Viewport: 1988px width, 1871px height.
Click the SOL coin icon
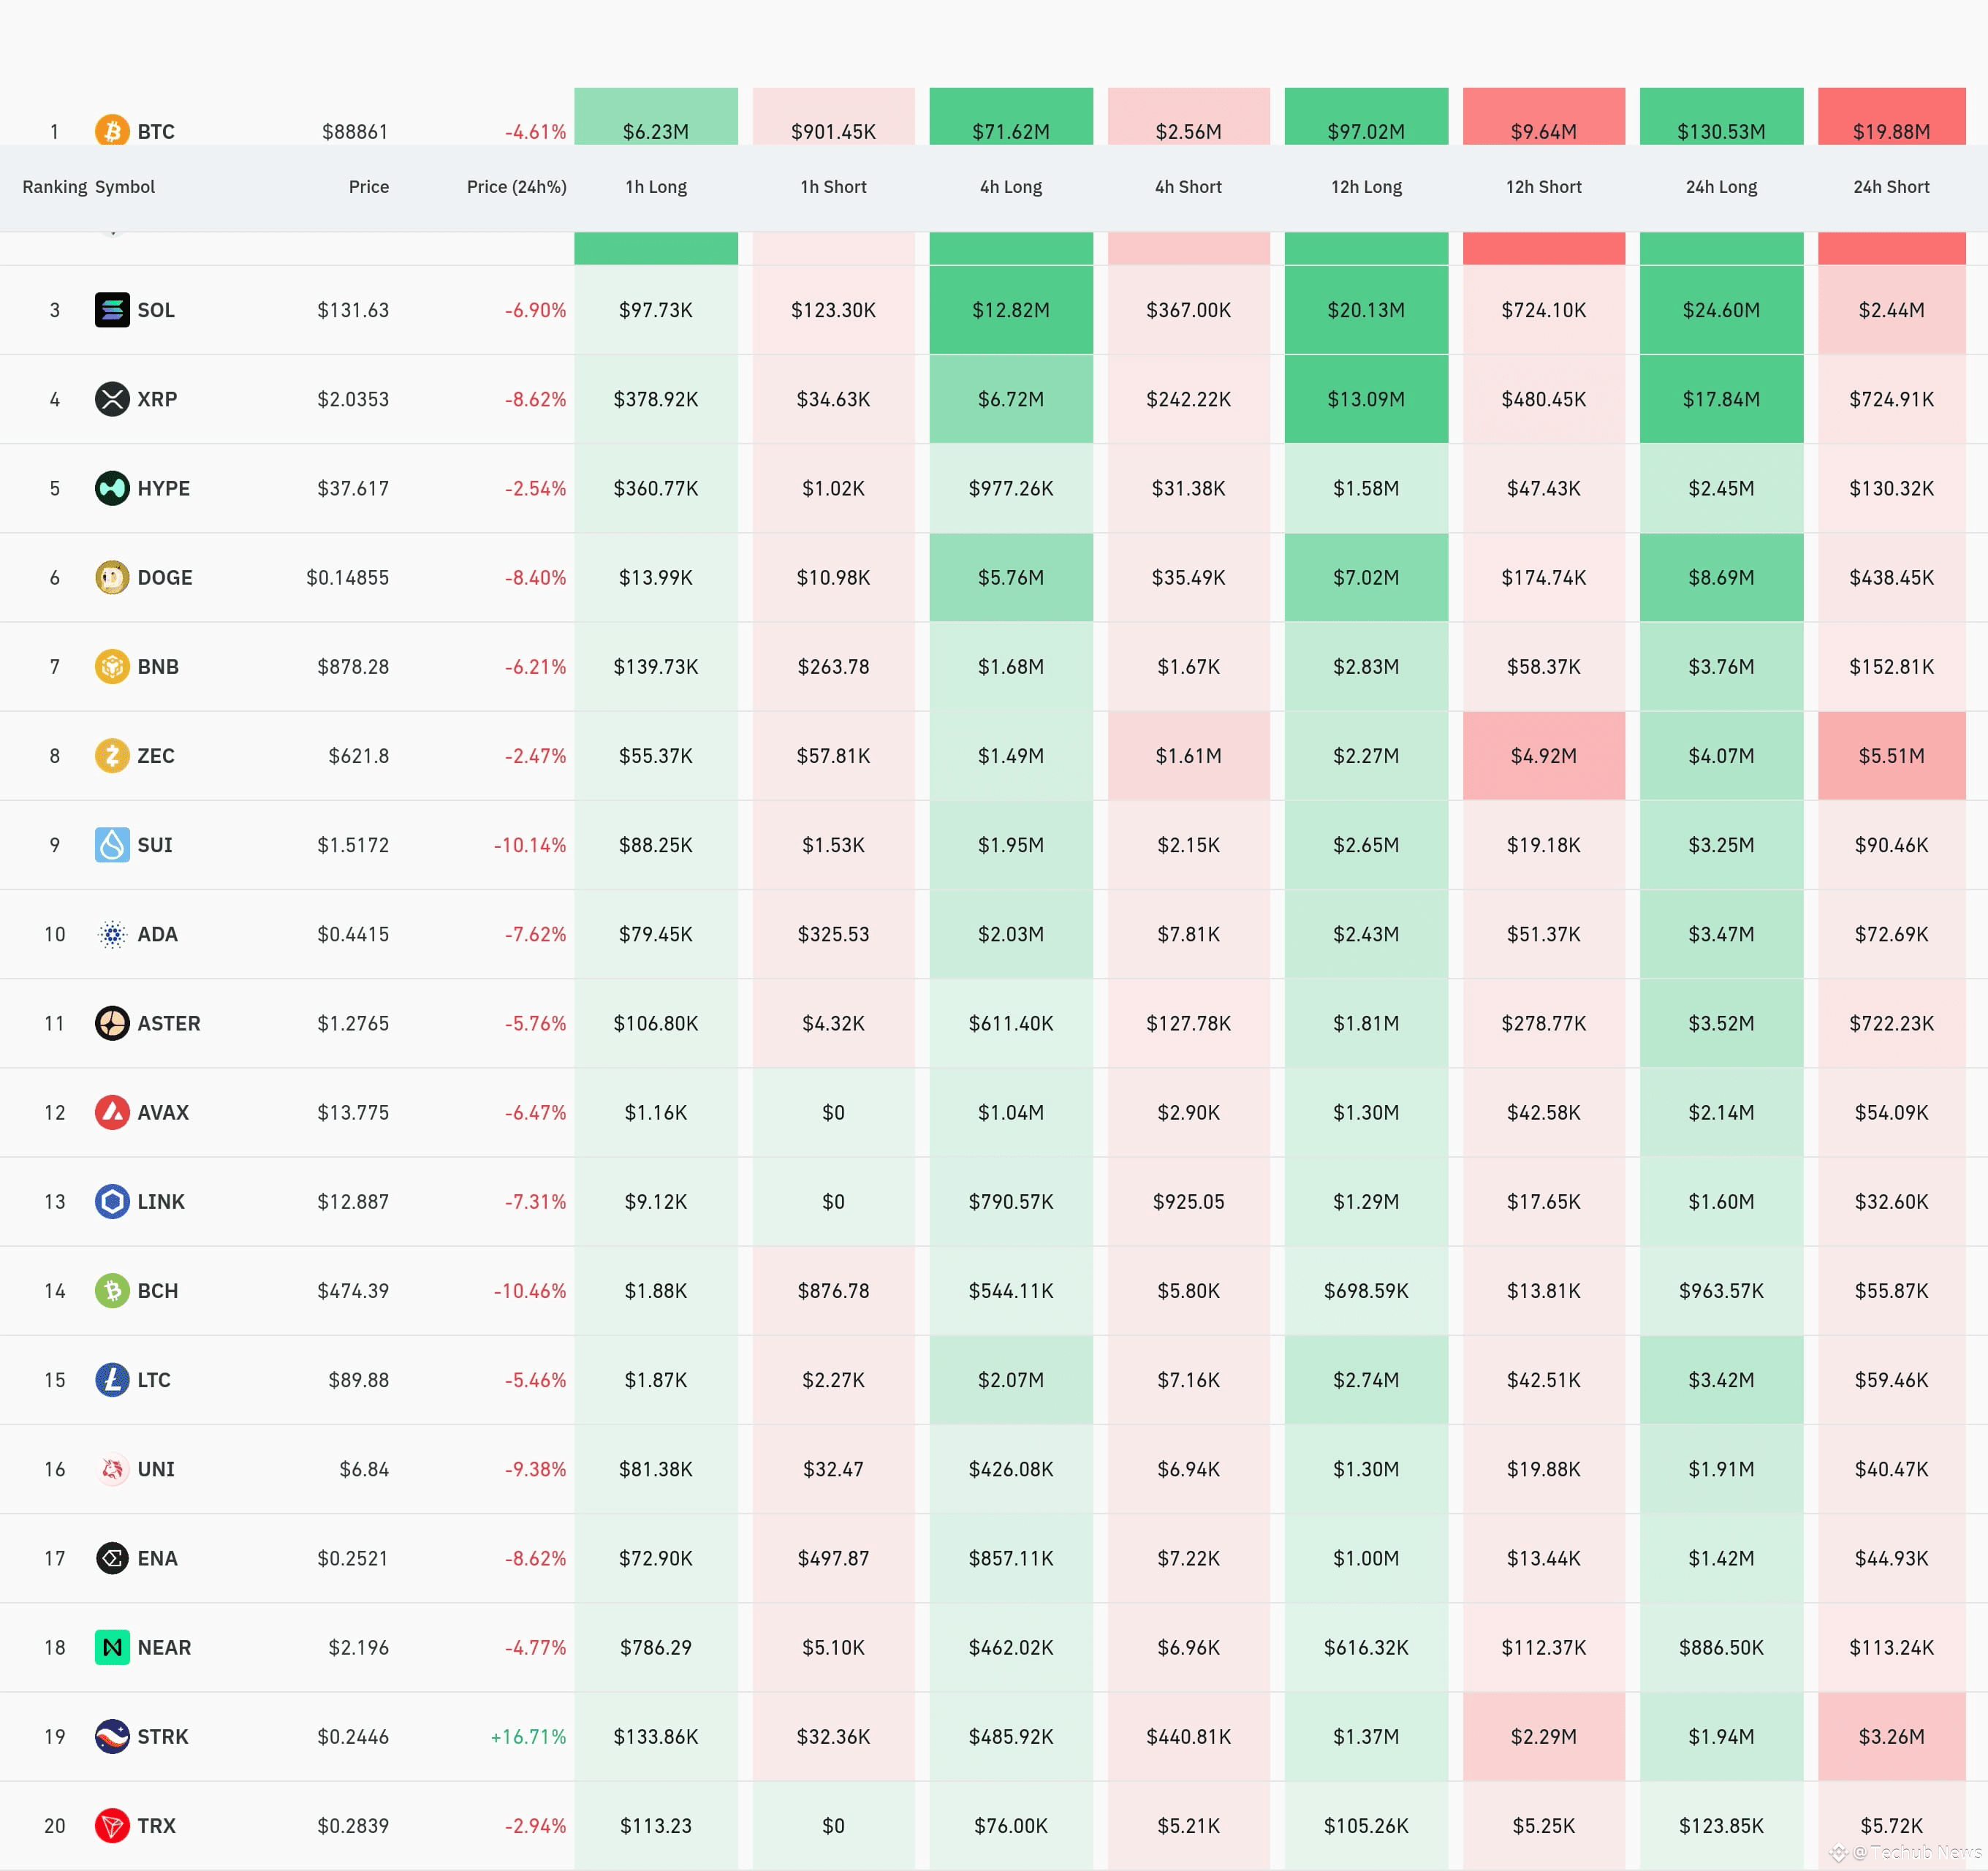pos(112,310)
